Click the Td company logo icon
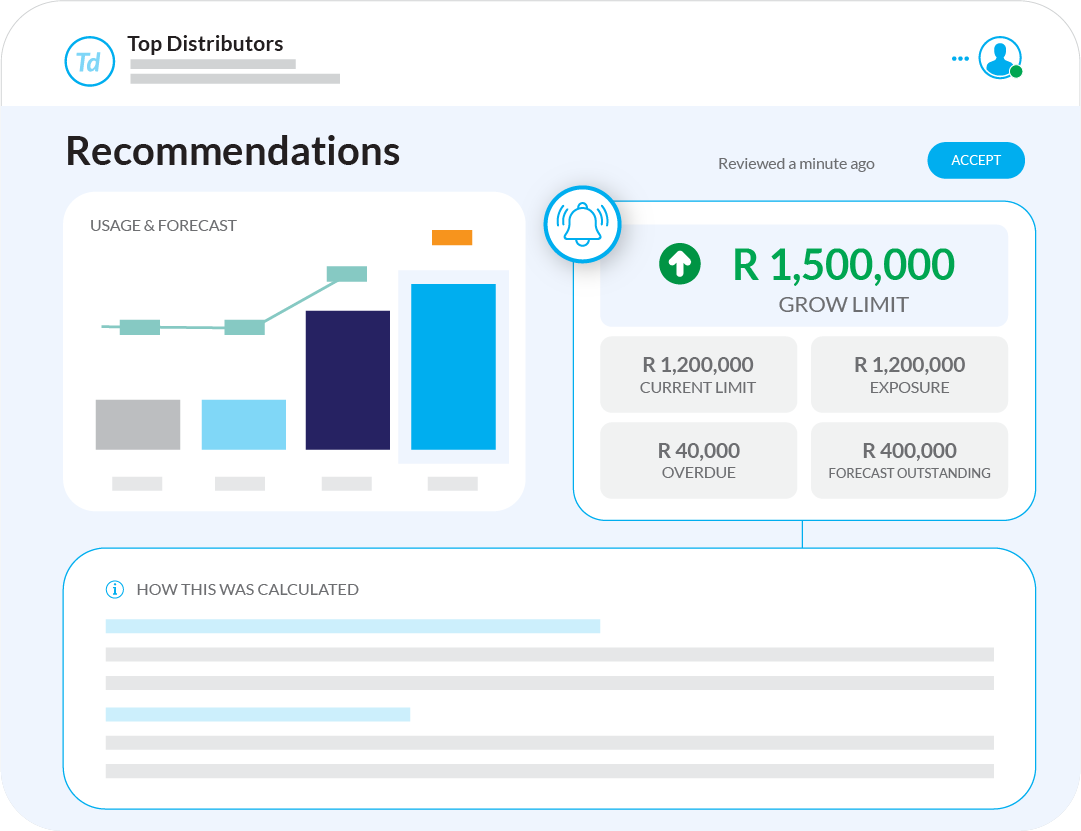Image resolution: width=1081 pixels, height=831 pixels. (x=89, y=61)
